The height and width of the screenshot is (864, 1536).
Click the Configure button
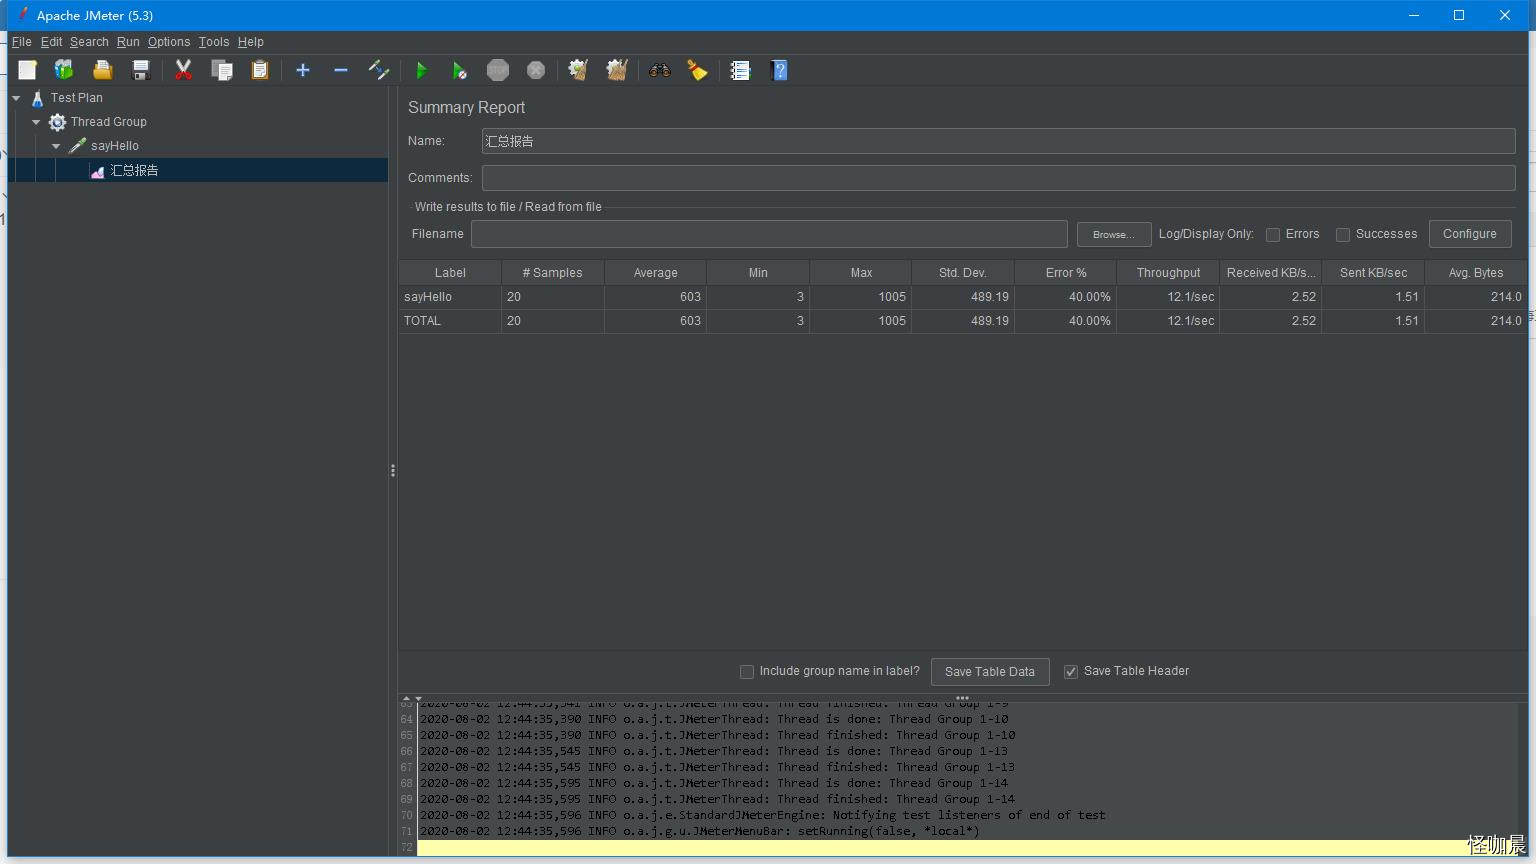tap(1469, 234)
